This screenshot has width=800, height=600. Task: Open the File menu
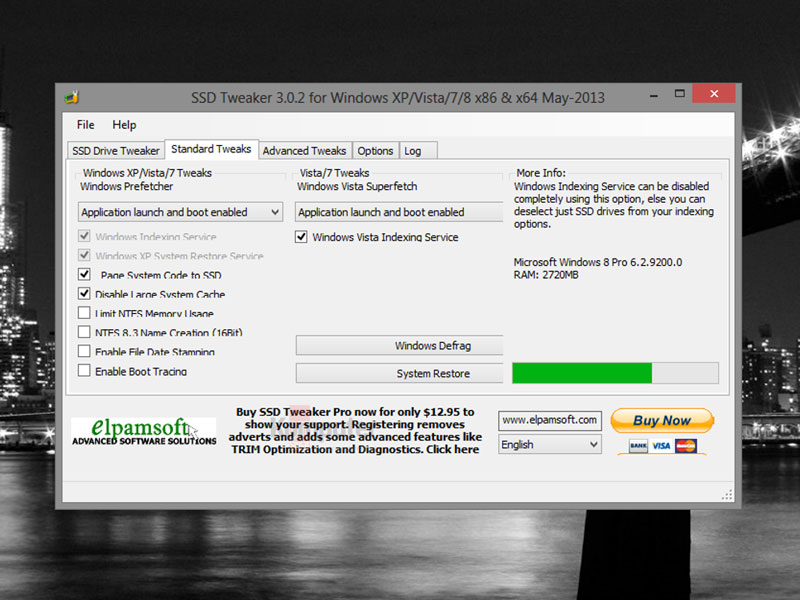coord(85,125)
